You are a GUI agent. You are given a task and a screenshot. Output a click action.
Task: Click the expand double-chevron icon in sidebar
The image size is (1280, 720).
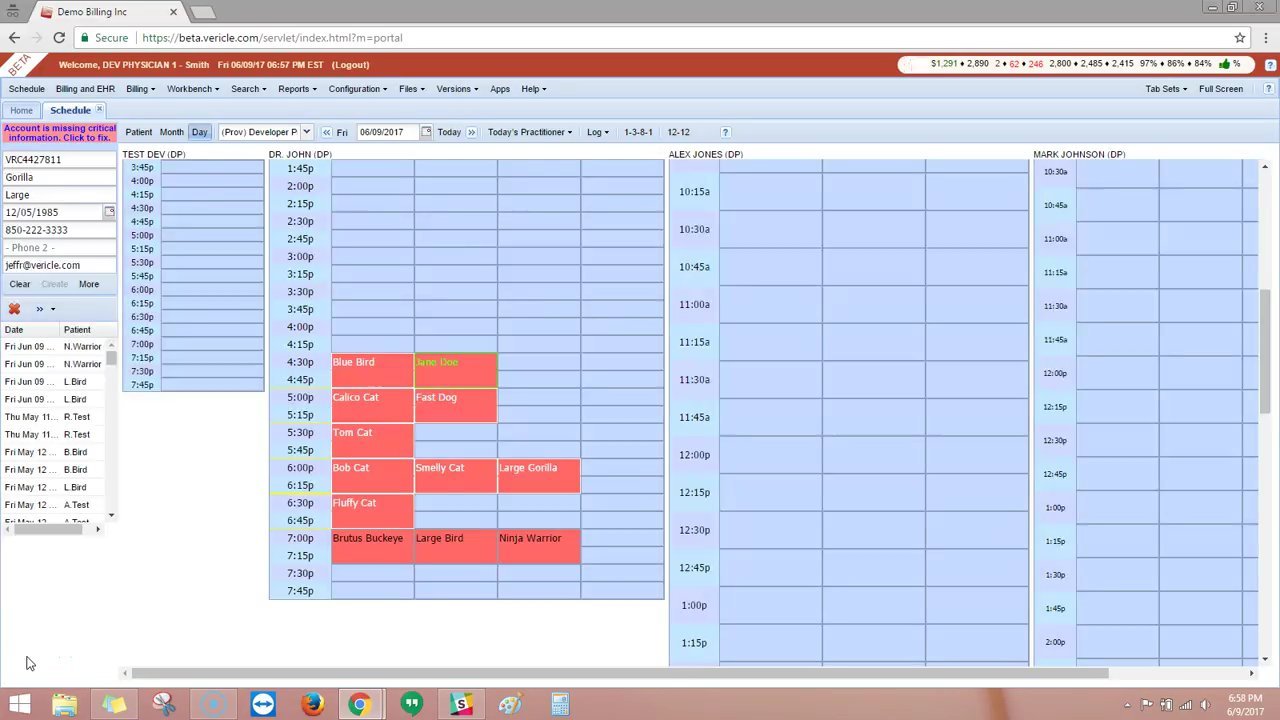point(39,309)
